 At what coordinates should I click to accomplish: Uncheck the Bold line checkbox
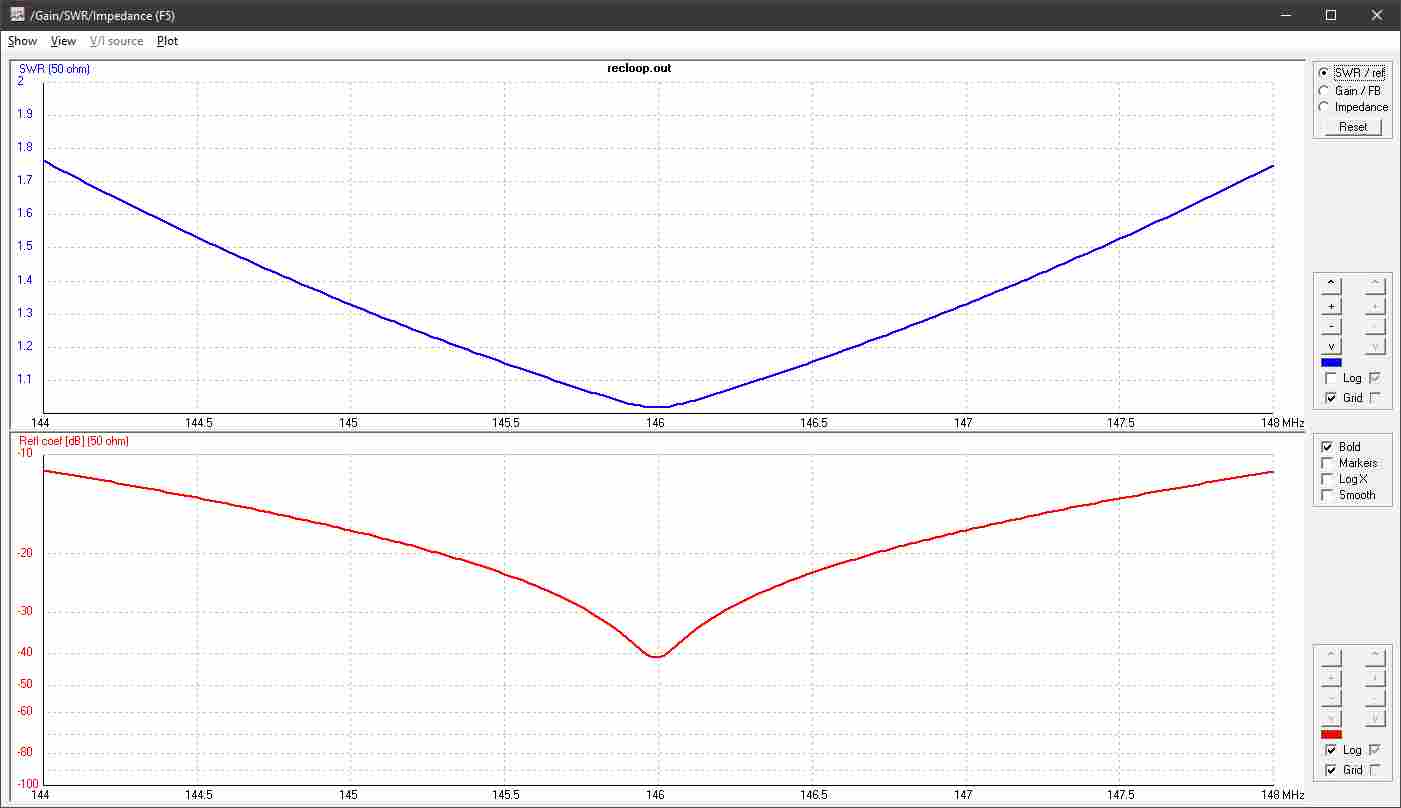[x=1327, y=447]
